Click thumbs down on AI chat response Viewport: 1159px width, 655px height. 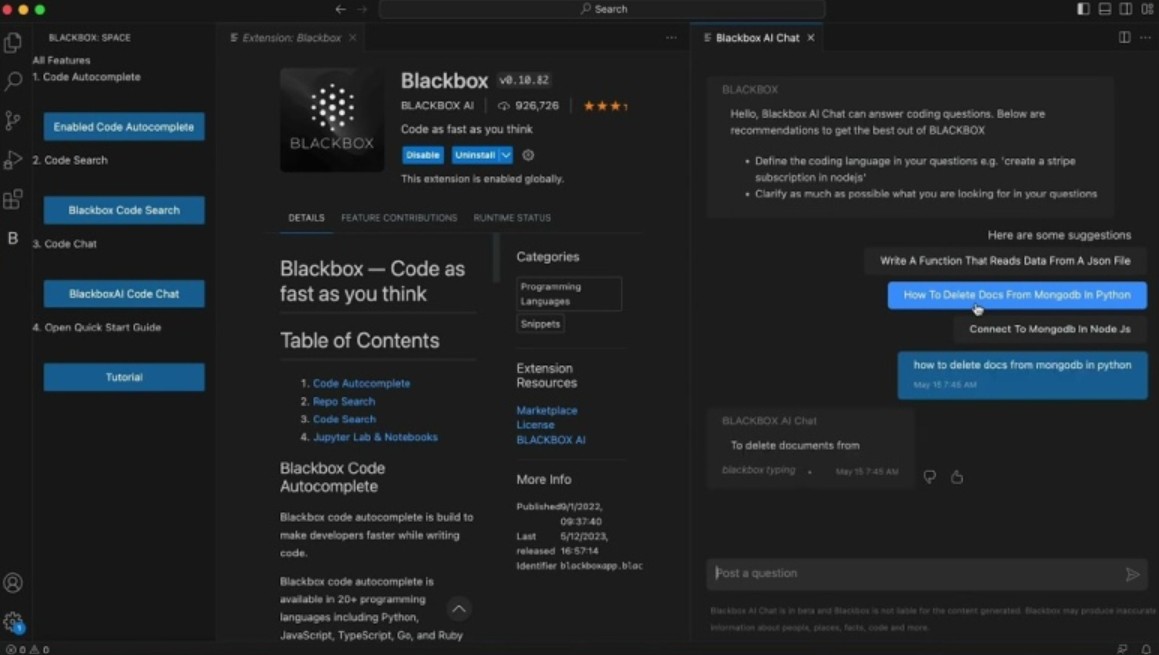pos(930,477)
